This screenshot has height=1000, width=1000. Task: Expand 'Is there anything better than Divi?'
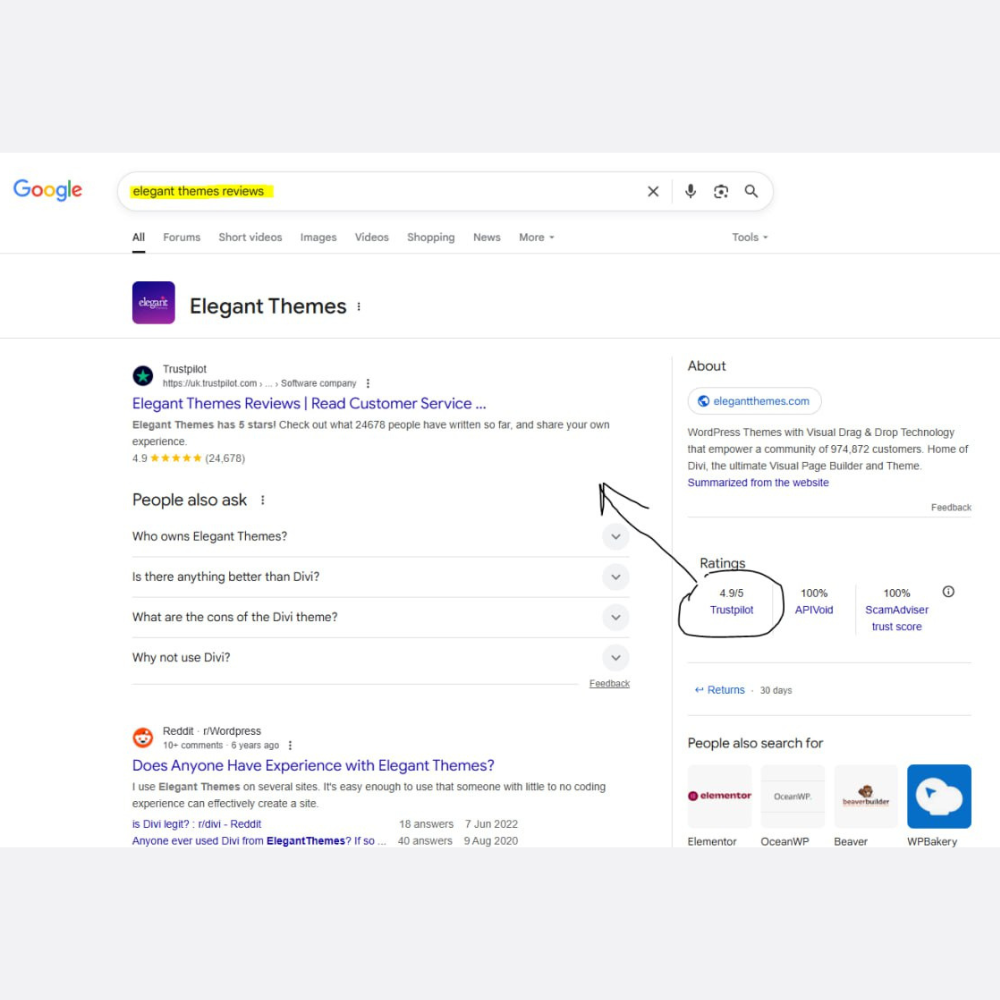380,577
